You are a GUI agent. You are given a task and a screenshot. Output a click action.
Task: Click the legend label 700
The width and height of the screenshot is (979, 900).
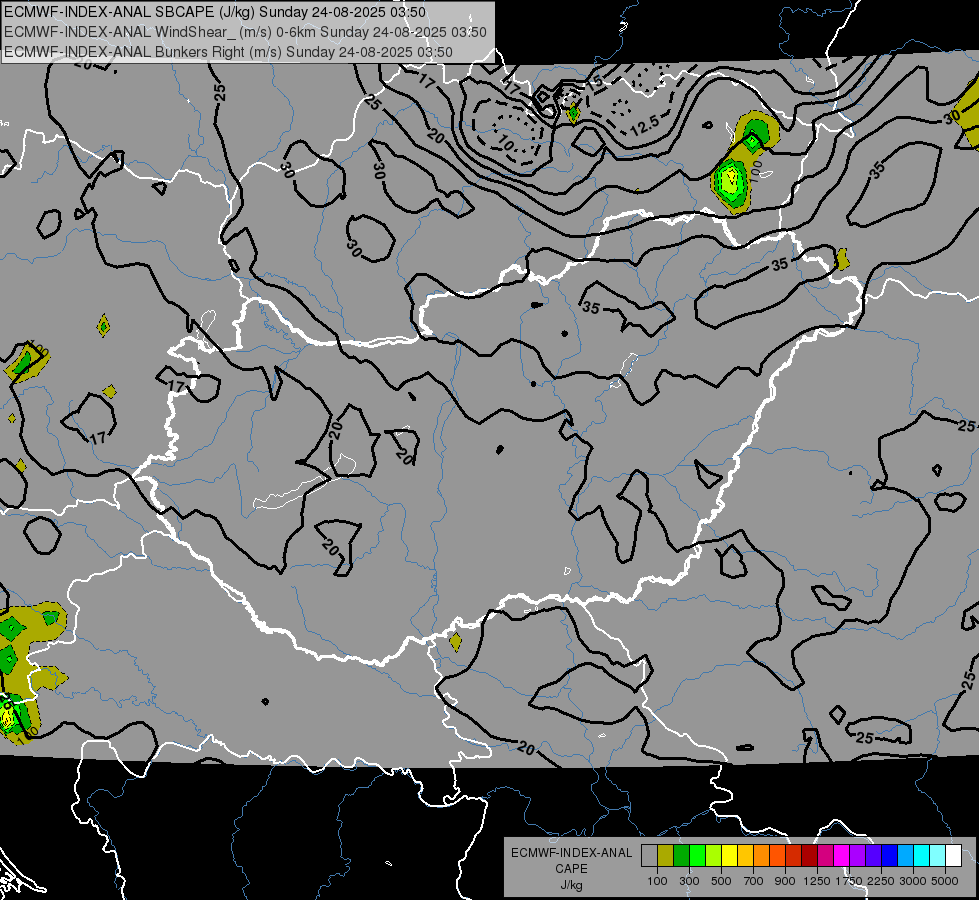pyautogui.click(x=753, y=882)
